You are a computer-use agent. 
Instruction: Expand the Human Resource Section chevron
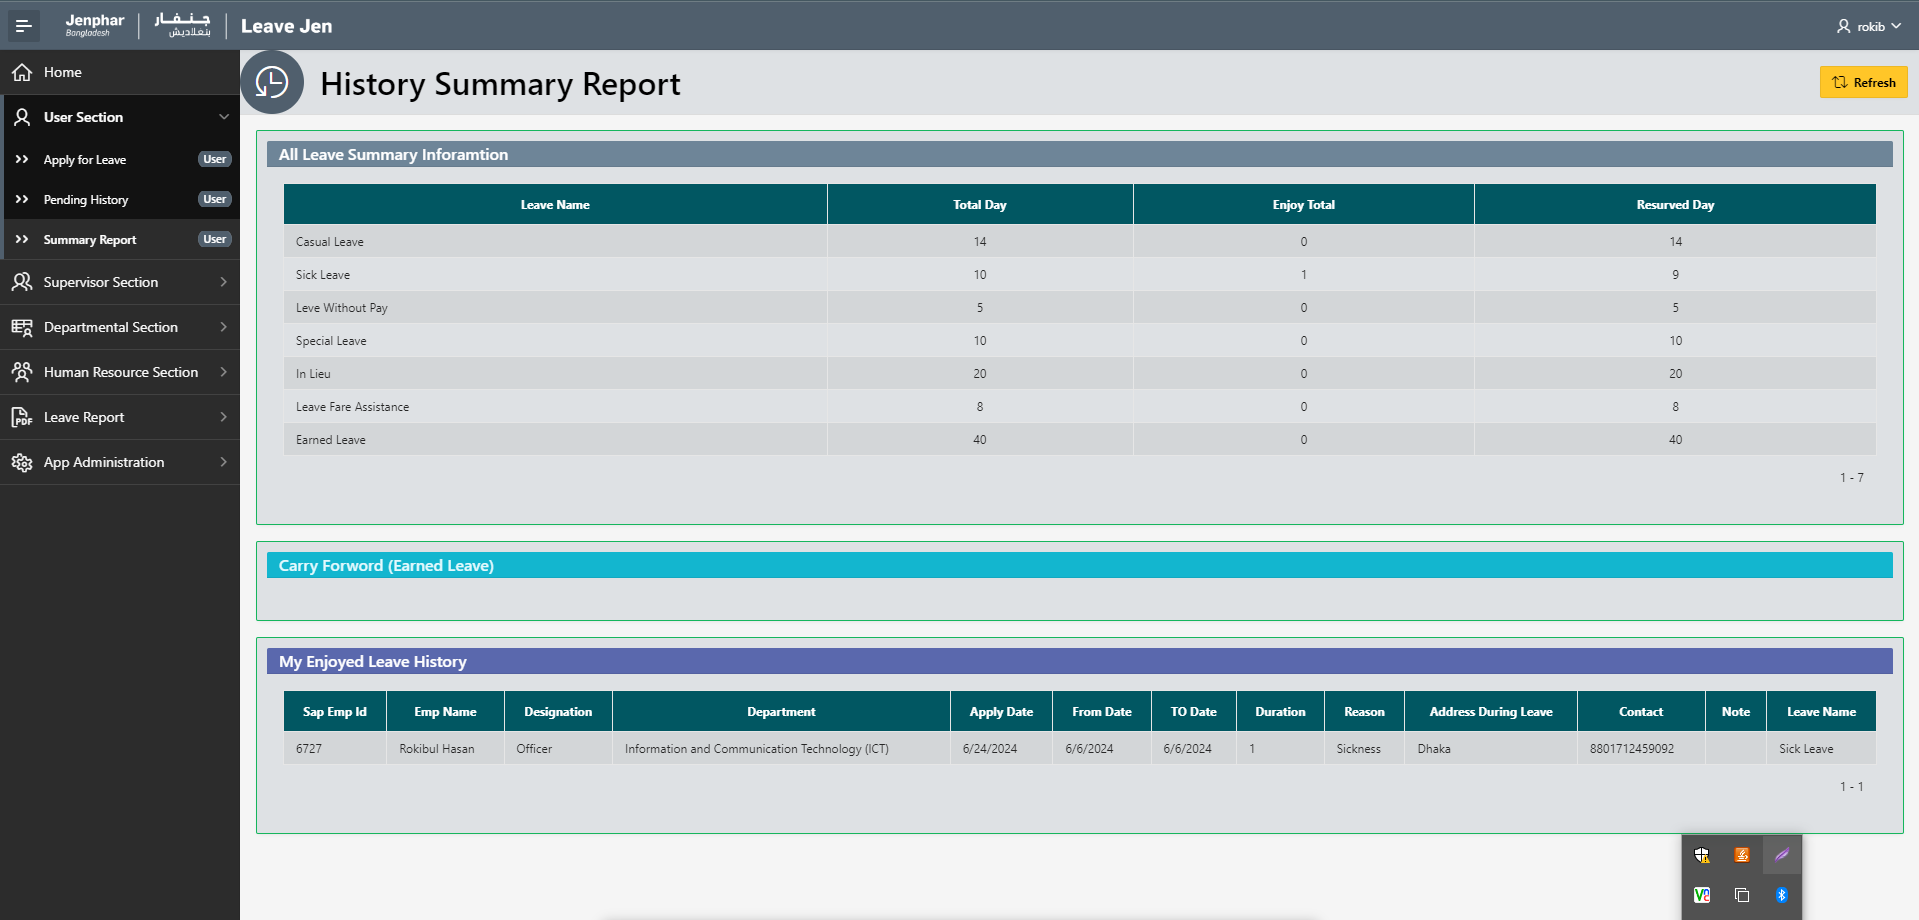click(224, 372)
